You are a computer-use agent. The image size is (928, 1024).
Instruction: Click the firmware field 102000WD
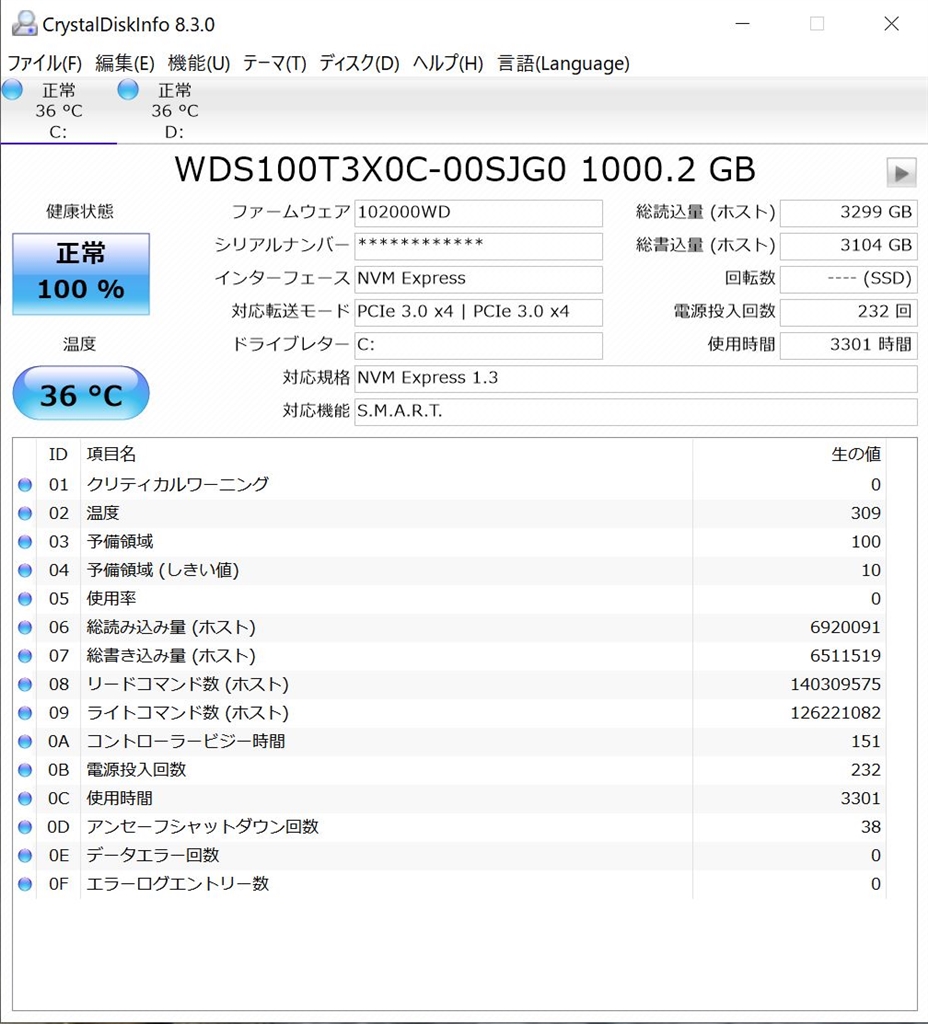pos(478,213)
